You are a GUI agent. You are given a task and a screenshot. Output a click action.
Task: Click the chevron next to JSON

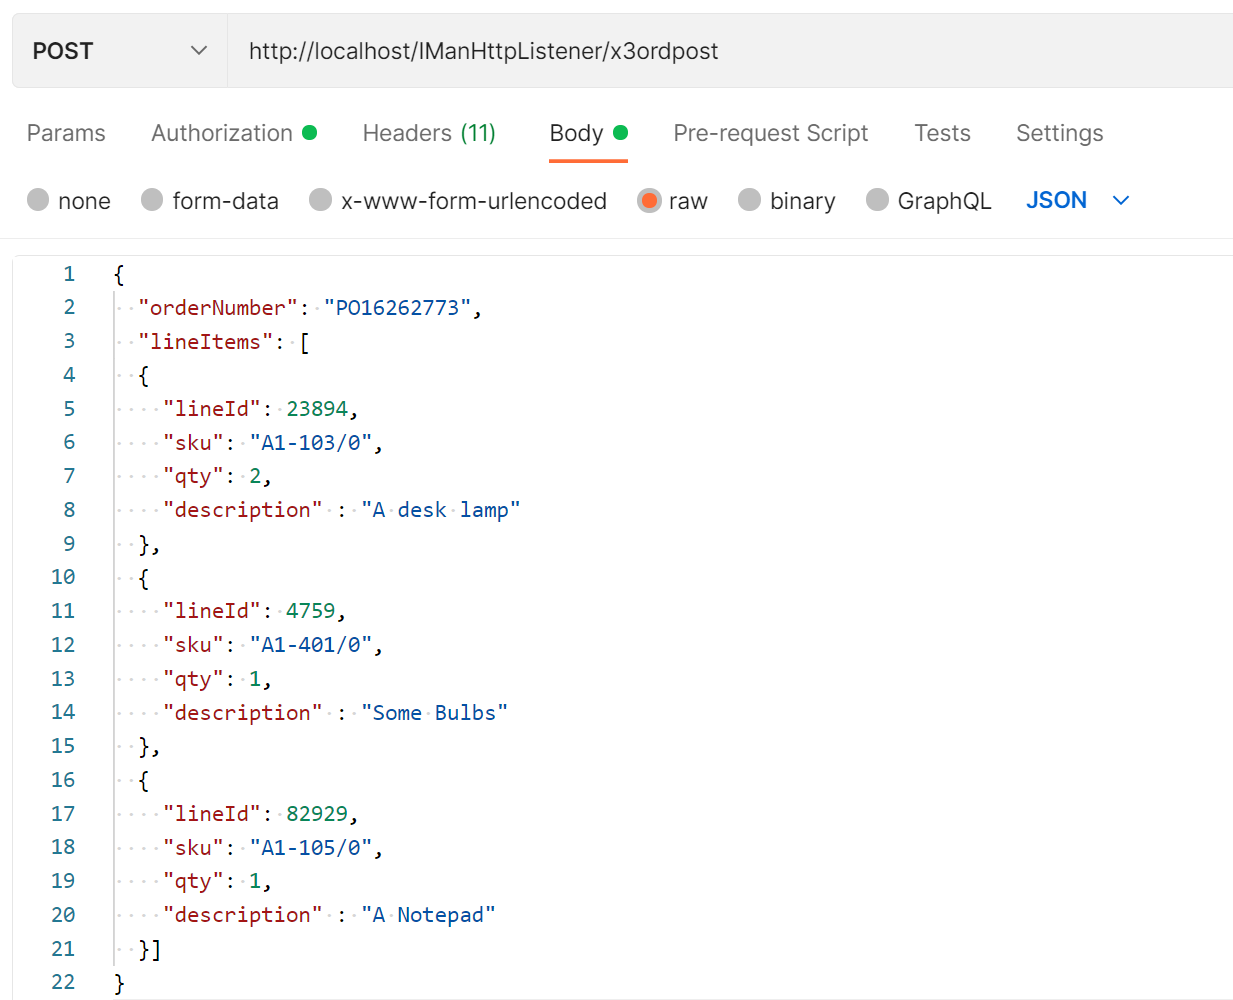pos(1121,201)
